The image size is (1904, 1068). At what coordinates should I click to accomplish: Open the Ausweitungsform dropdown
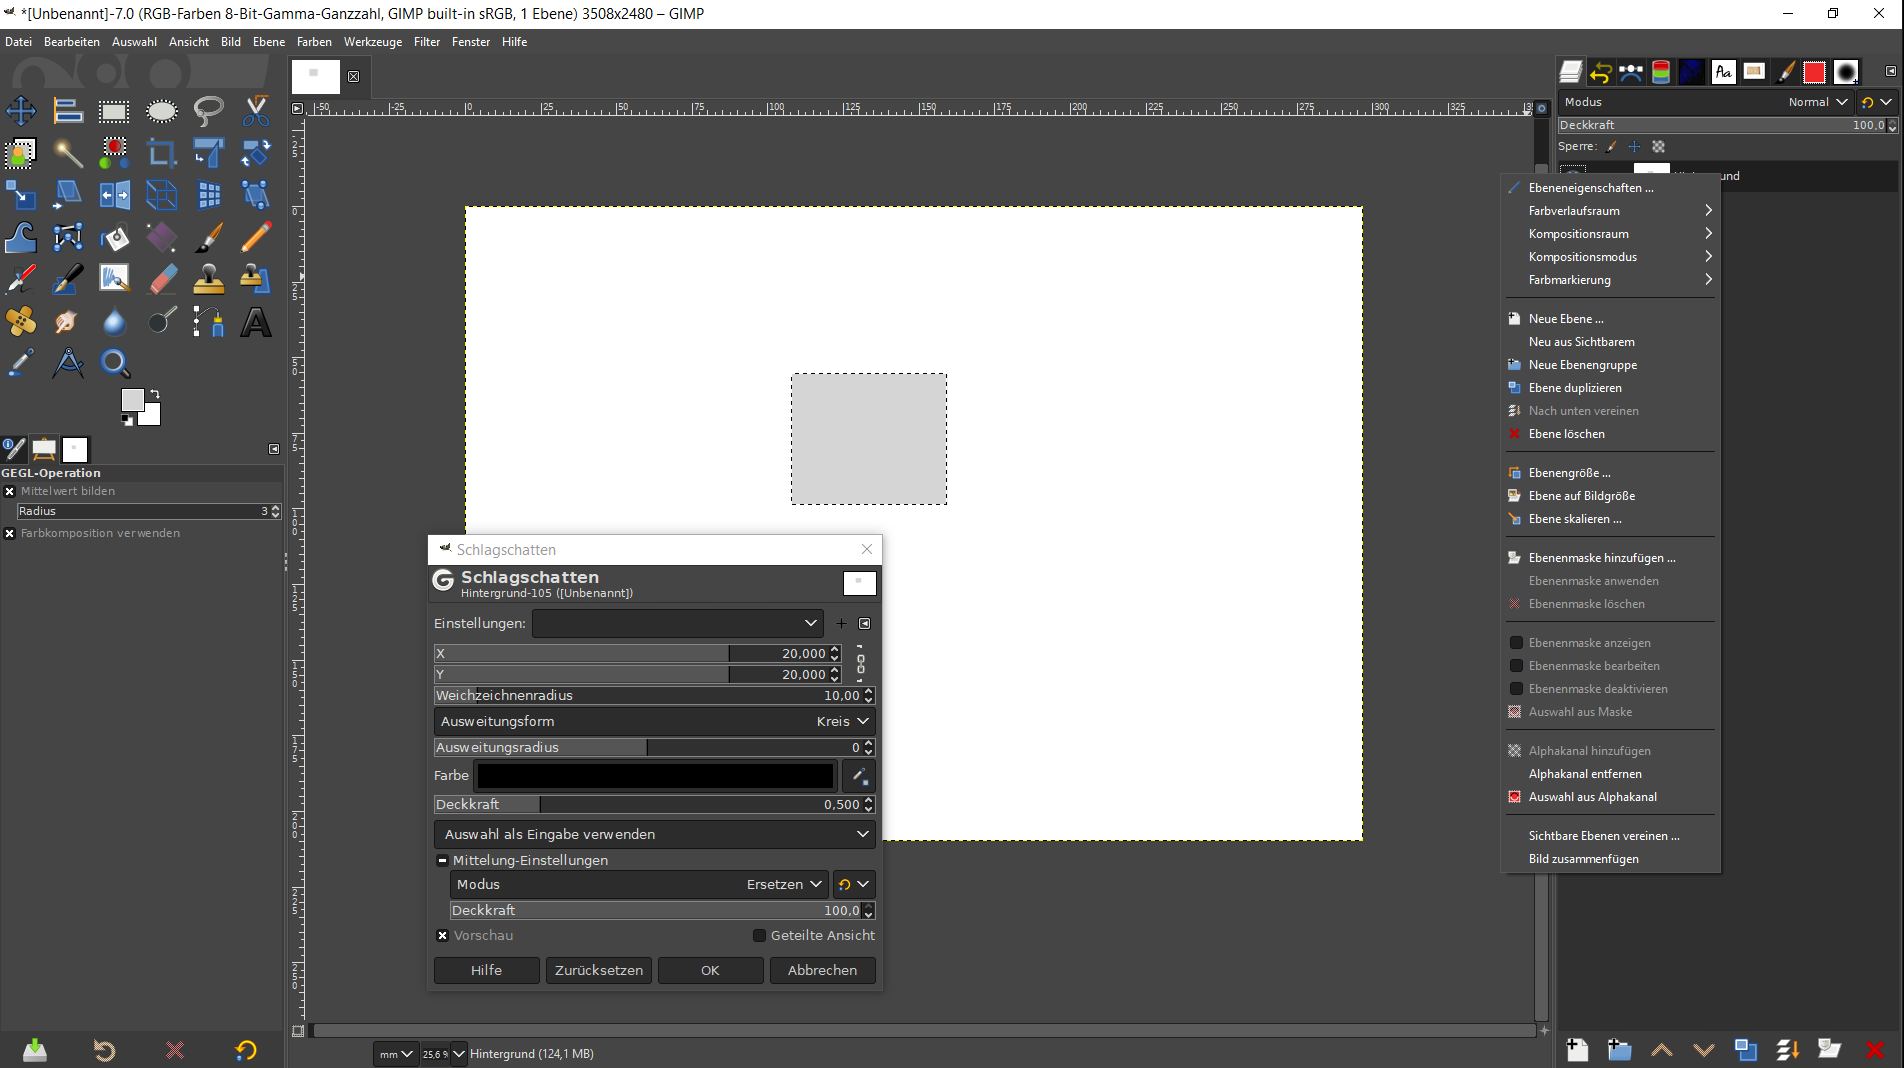(x=655, y=721)
